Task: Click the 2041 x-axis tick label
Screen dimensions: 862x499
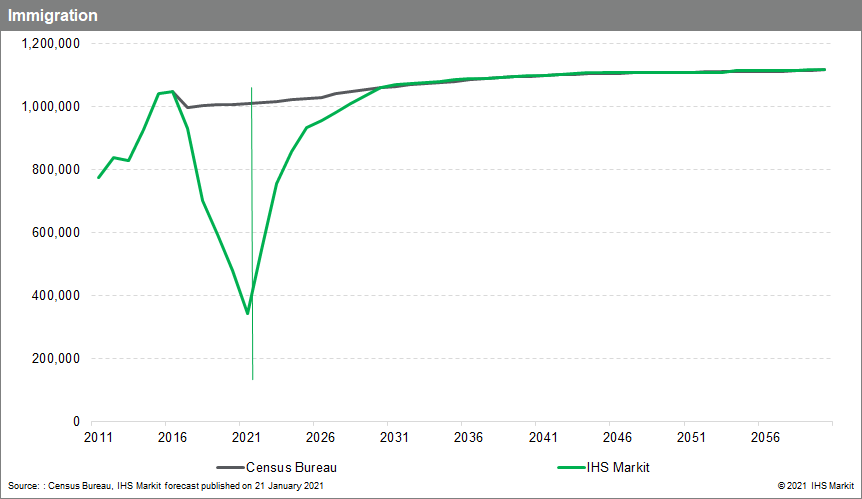Action: (x=543, y=438)
